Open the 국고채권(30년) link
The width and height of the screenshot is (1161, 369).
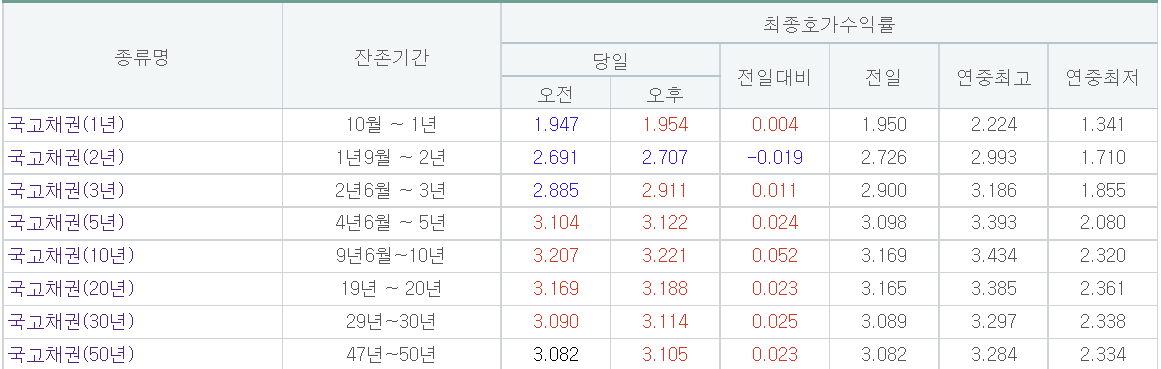pyautogui.click(x=71, y=322)
